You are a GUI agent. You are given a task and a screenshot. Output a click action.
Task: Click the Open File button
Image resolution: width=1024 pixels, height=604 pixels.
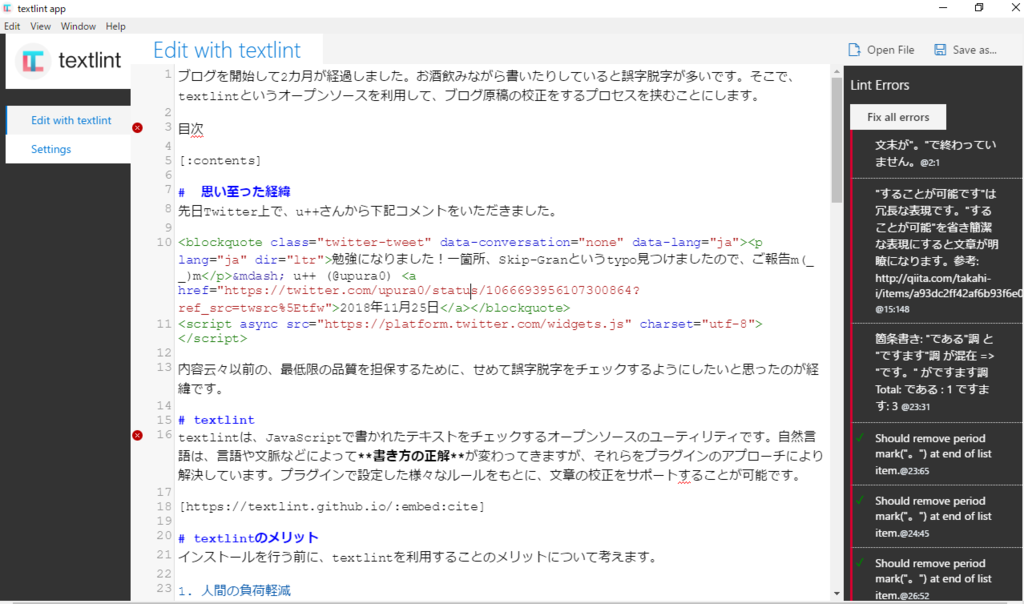[881, 50]
